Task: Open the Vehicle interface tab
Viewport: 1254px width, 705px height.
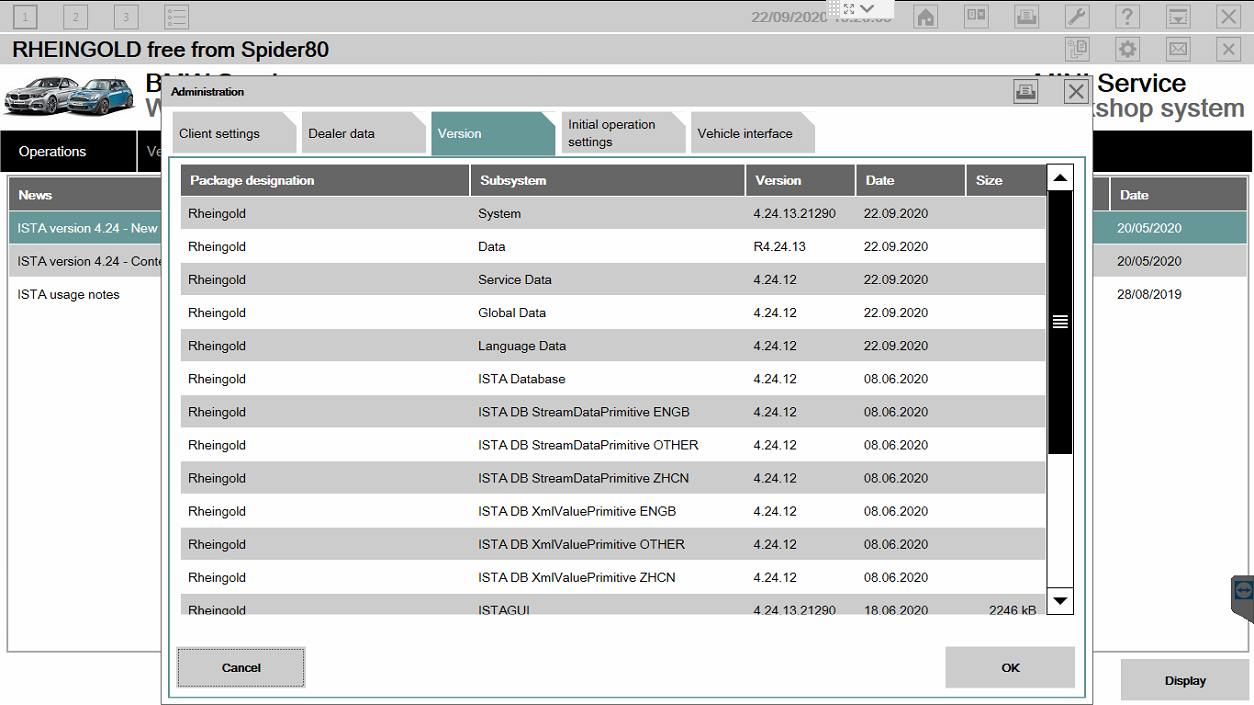Action: pyautogui.click(x=752, y=133)
